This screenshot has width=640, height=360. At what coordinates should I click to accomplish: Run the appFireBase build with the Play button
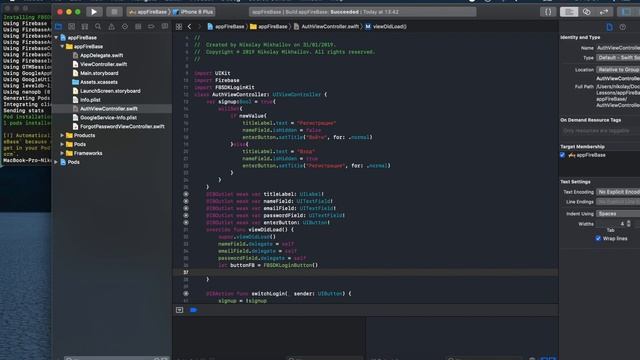(x=94, y=12)
